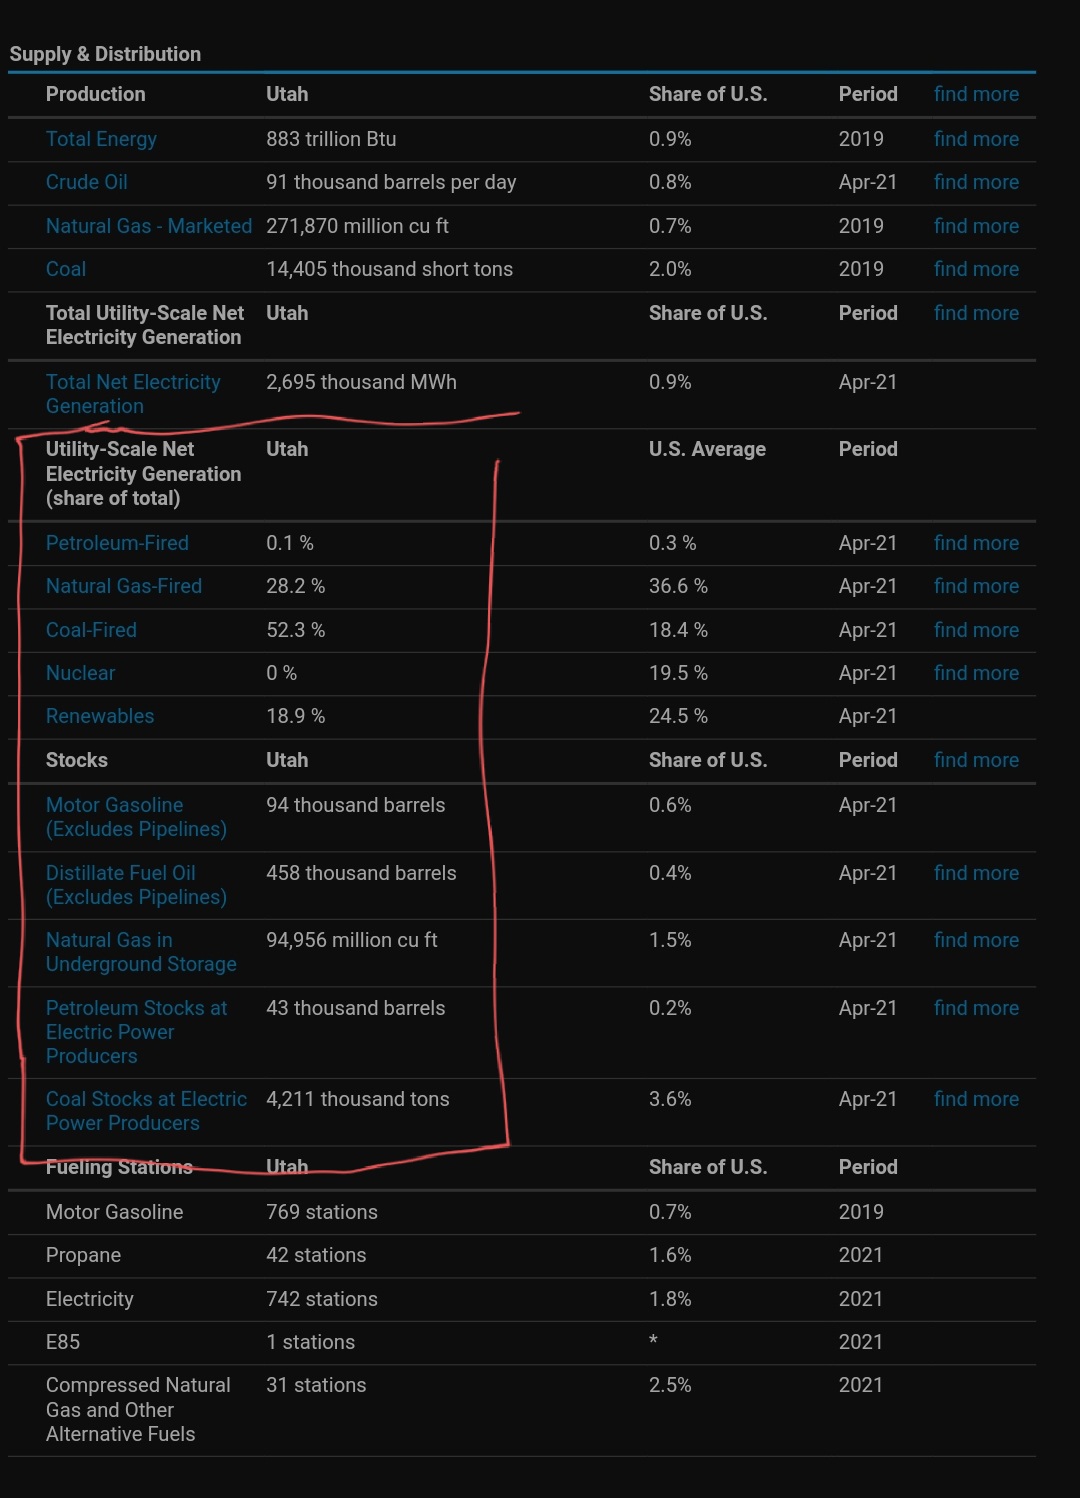The height and width of the screenshot is (1498, 1080).
Task: Click find more for Coal-Fired row
Action: (976, 630)
